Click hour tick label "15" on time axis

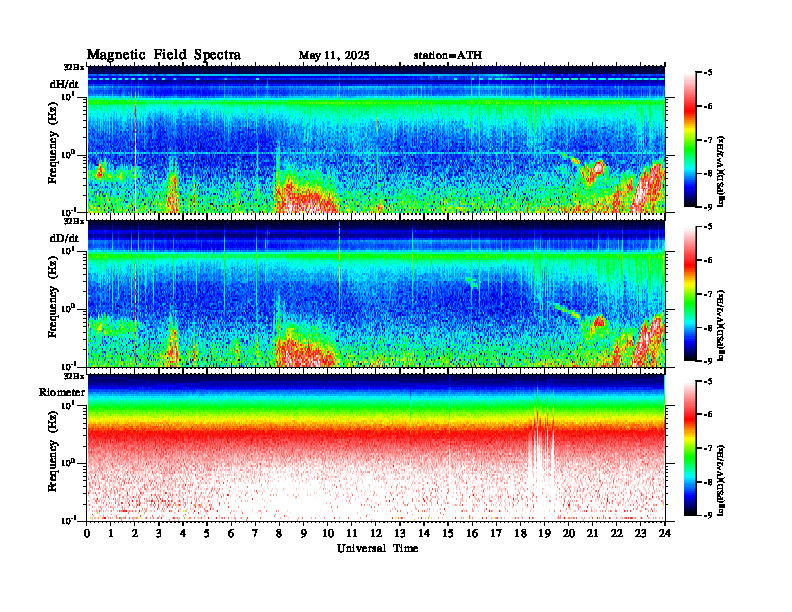[448, 533]
